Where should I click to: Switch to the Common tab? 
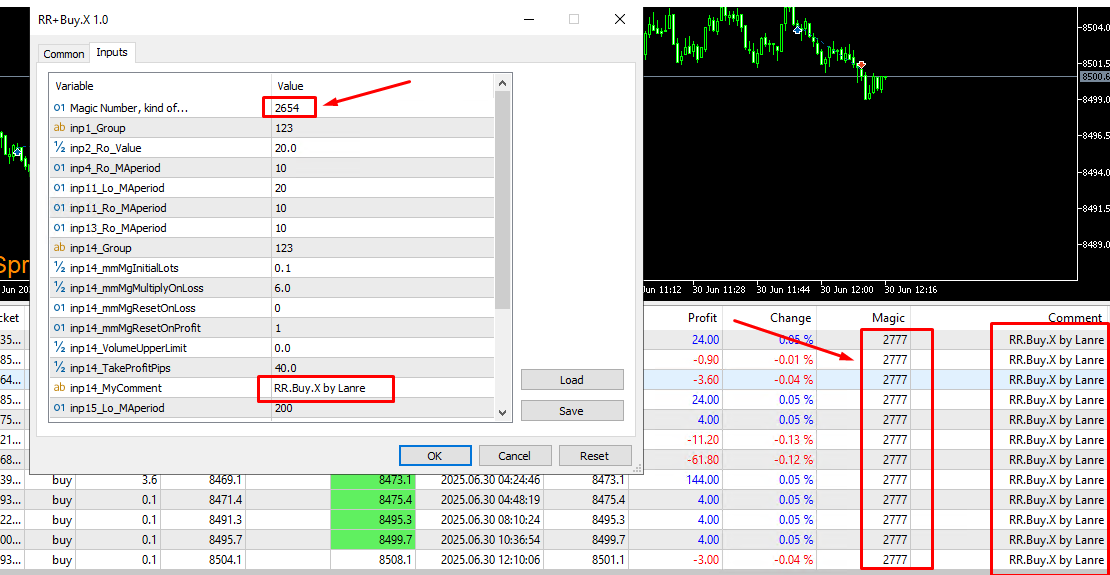pyautogui.click(x=64, y=54)
